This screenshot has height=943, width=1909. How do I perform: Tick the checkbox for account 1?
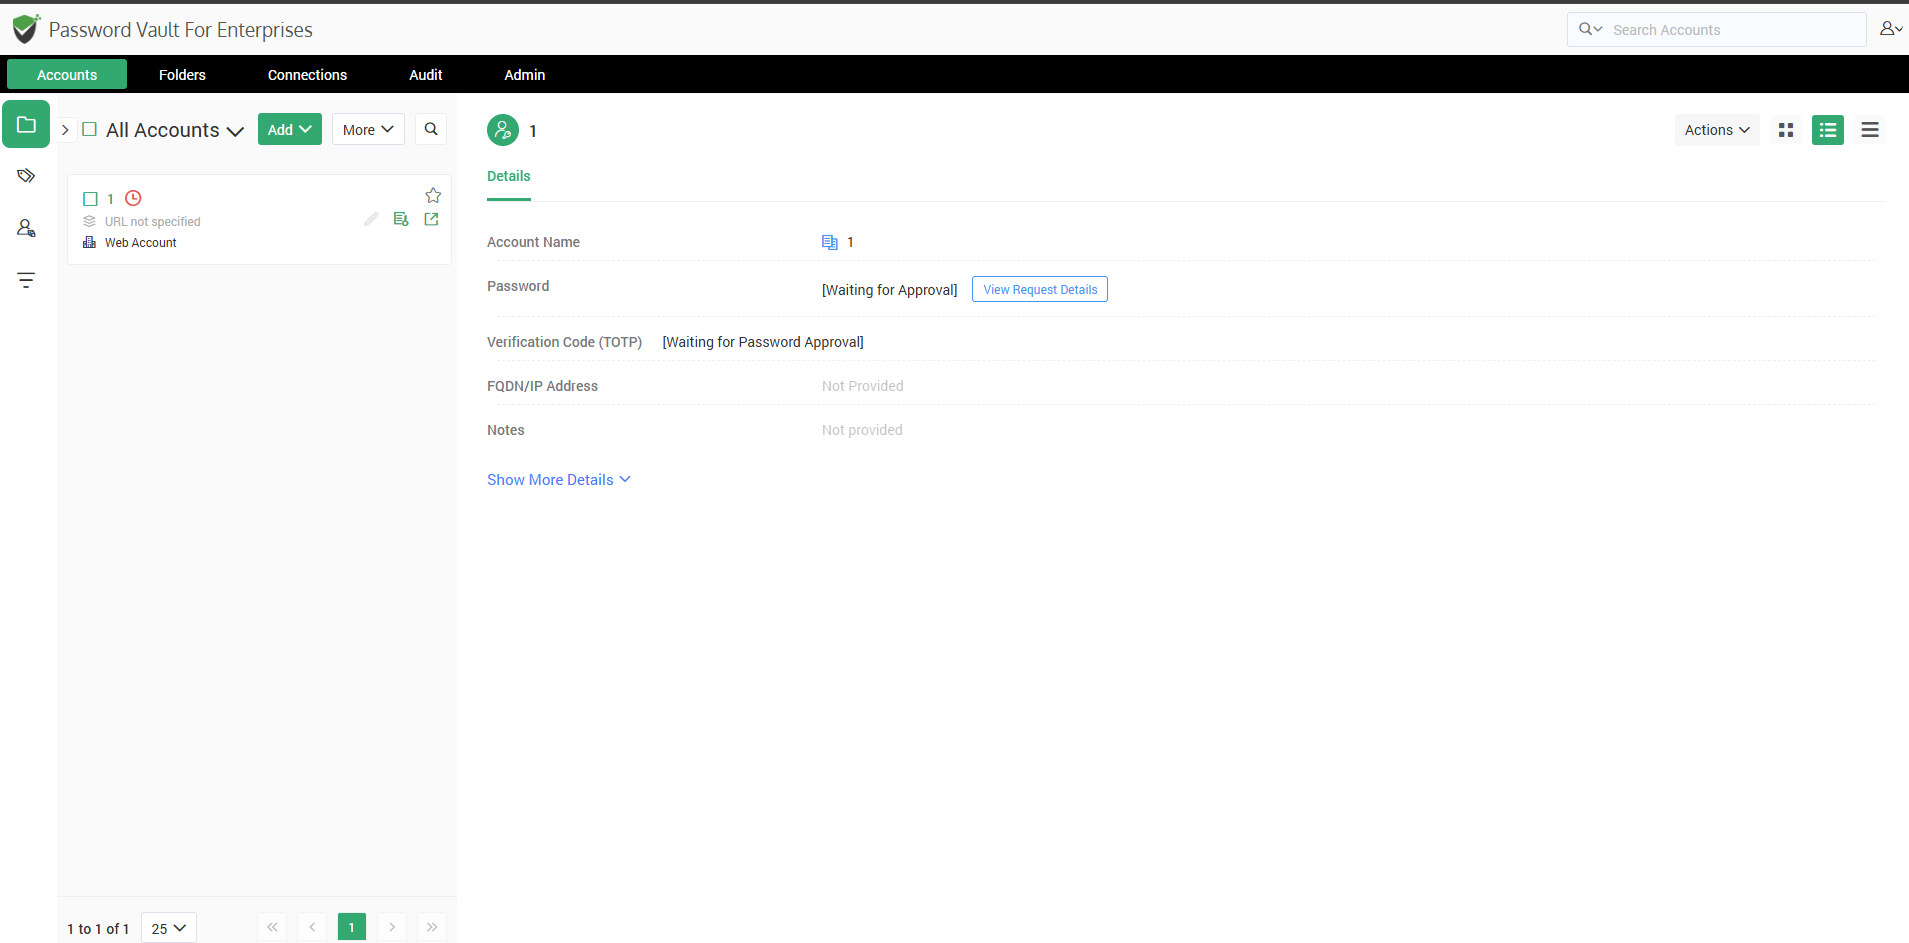[90, 199]
